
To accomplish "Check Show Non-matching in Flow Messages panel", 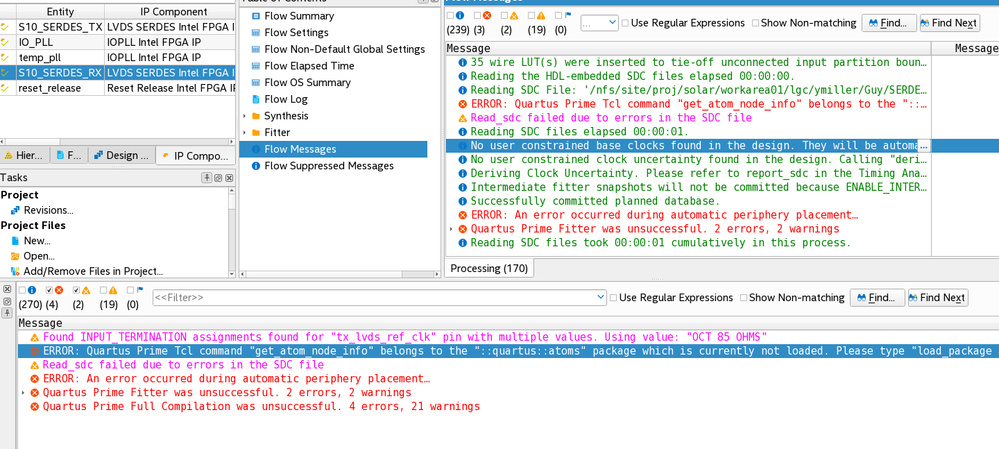I will coord(755,23).
